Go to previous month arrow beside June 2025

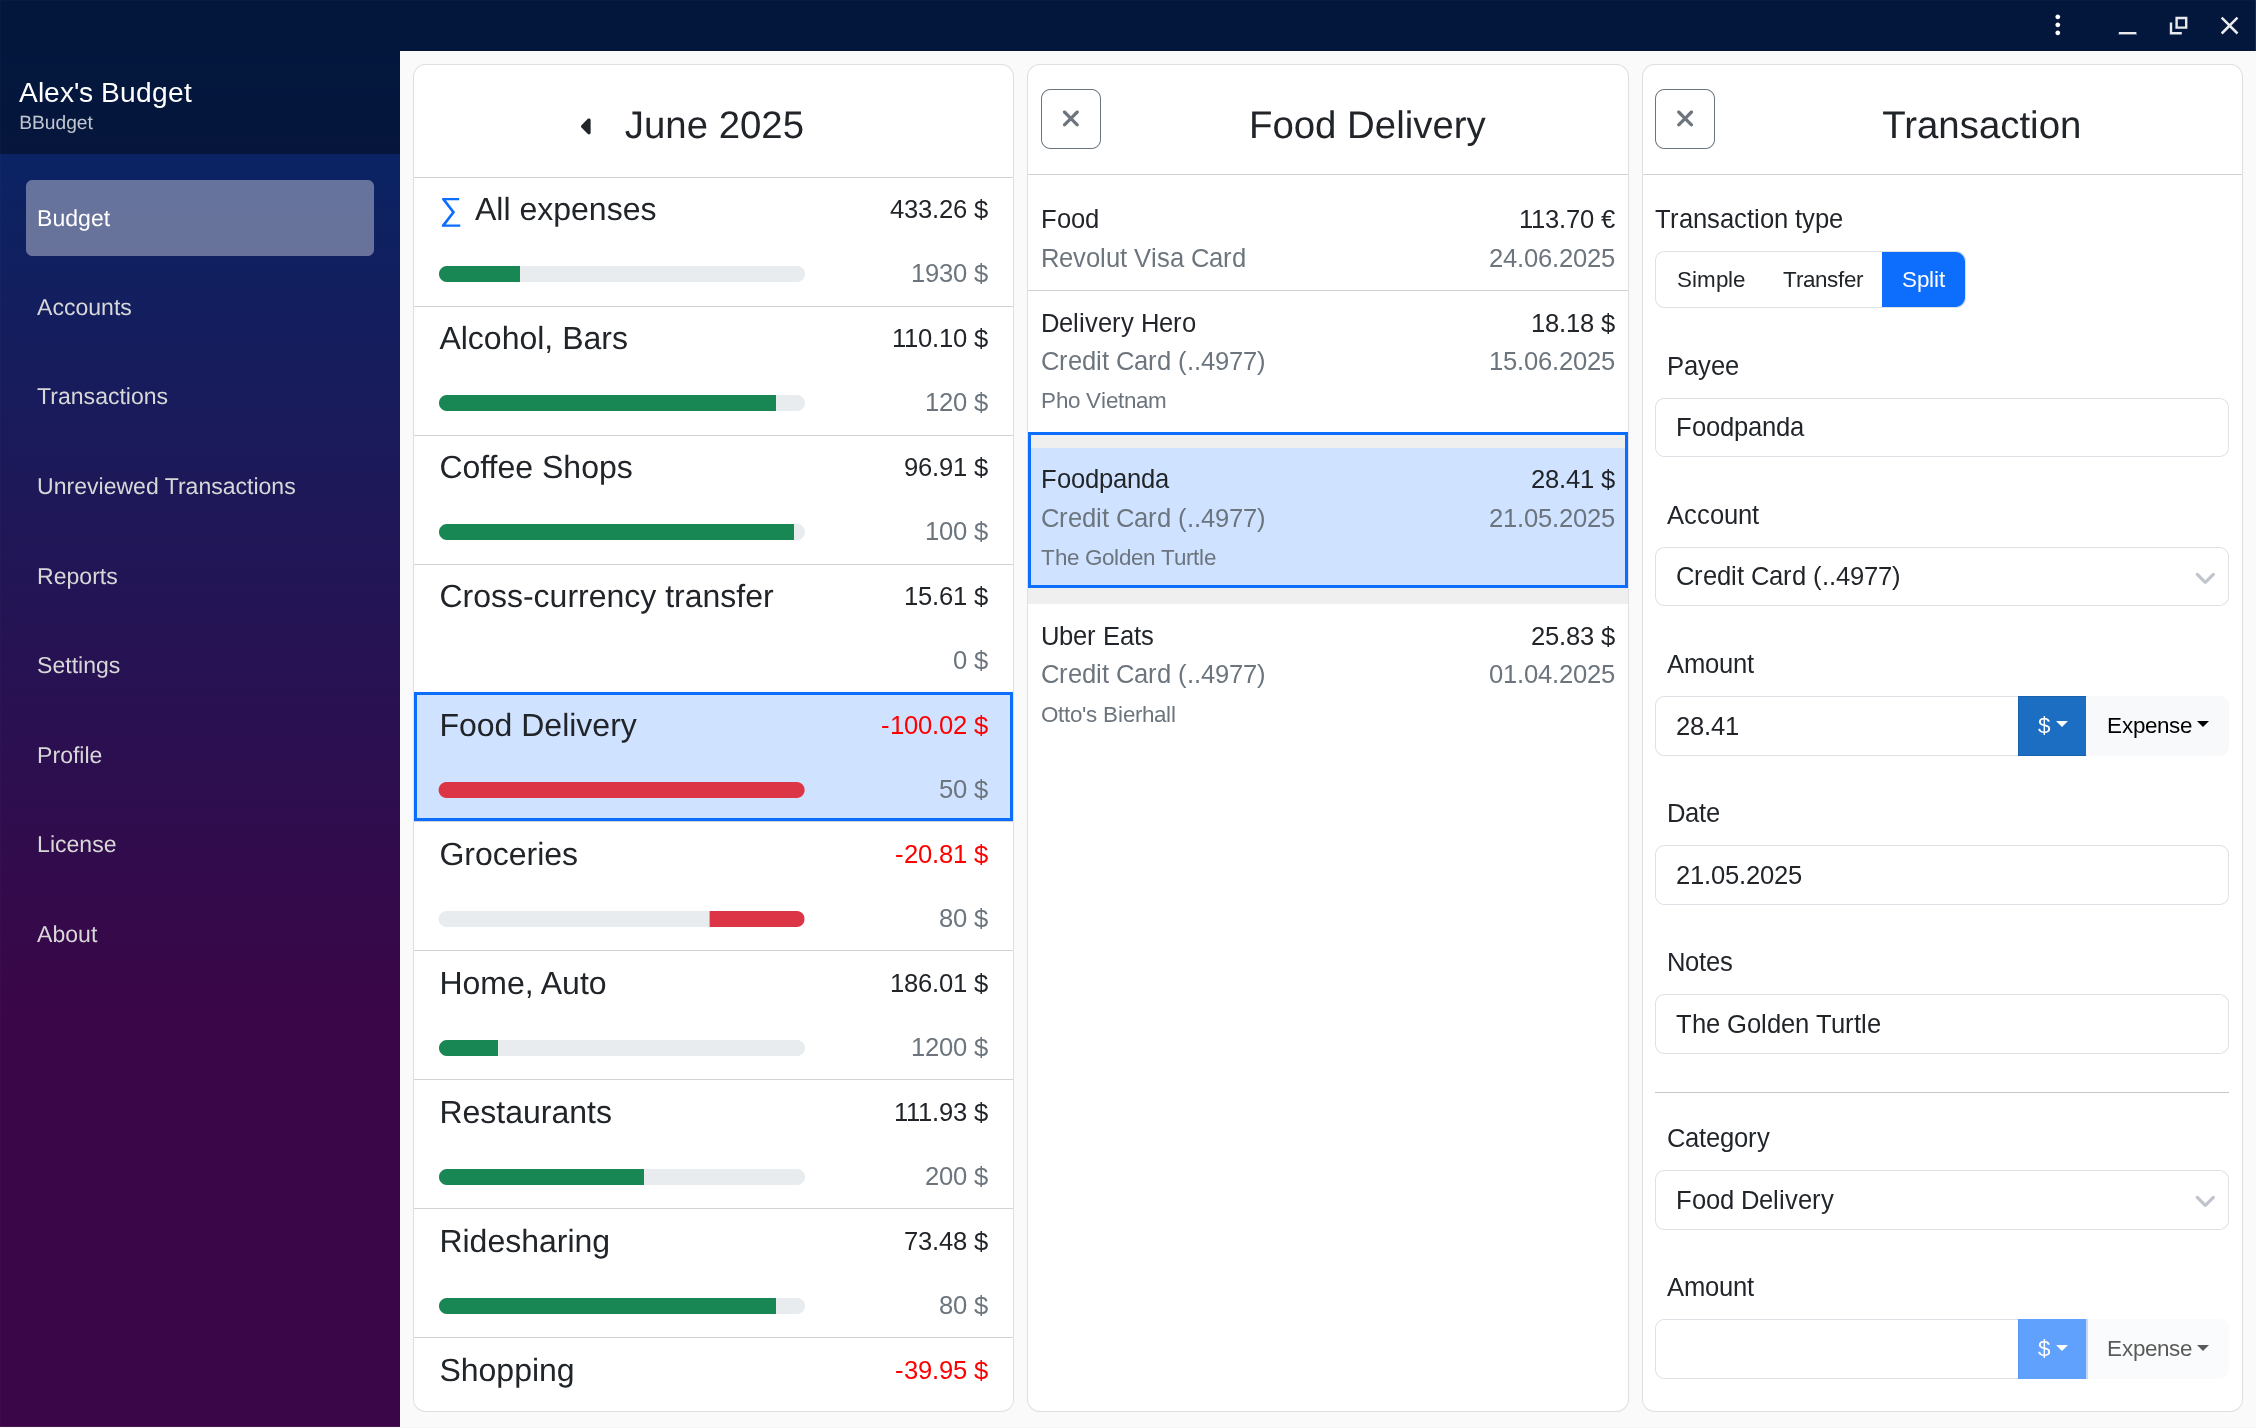coord(587,126)
